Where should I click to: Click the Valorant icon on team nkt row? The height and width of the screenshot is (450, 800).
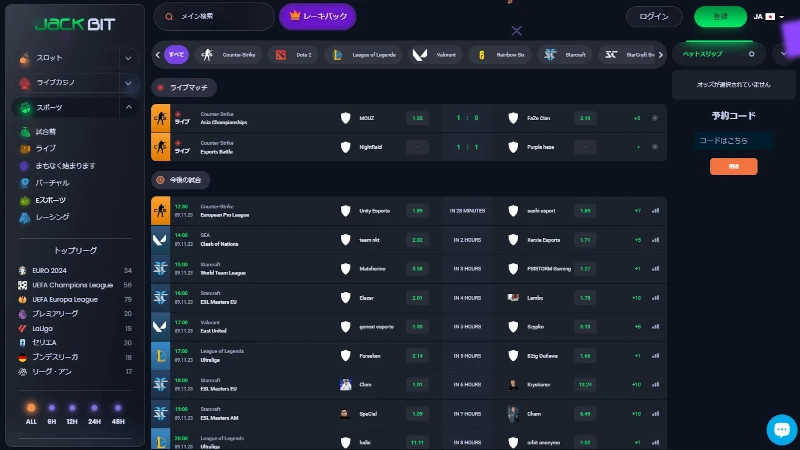point(161,240)
